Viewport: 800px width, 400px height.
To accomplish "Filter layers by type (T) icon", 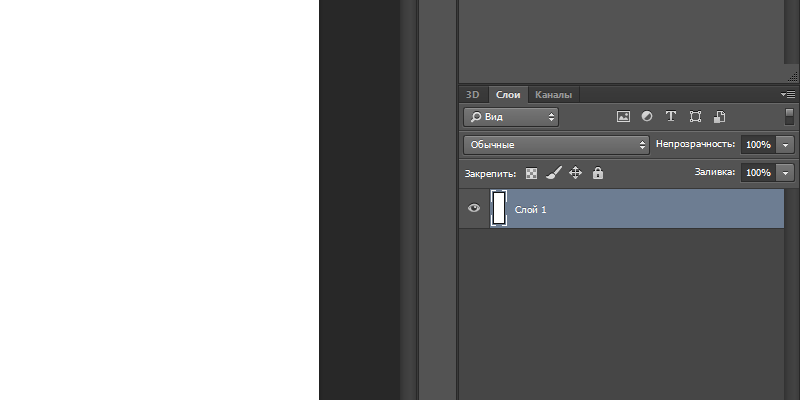I will pos(671,117).
